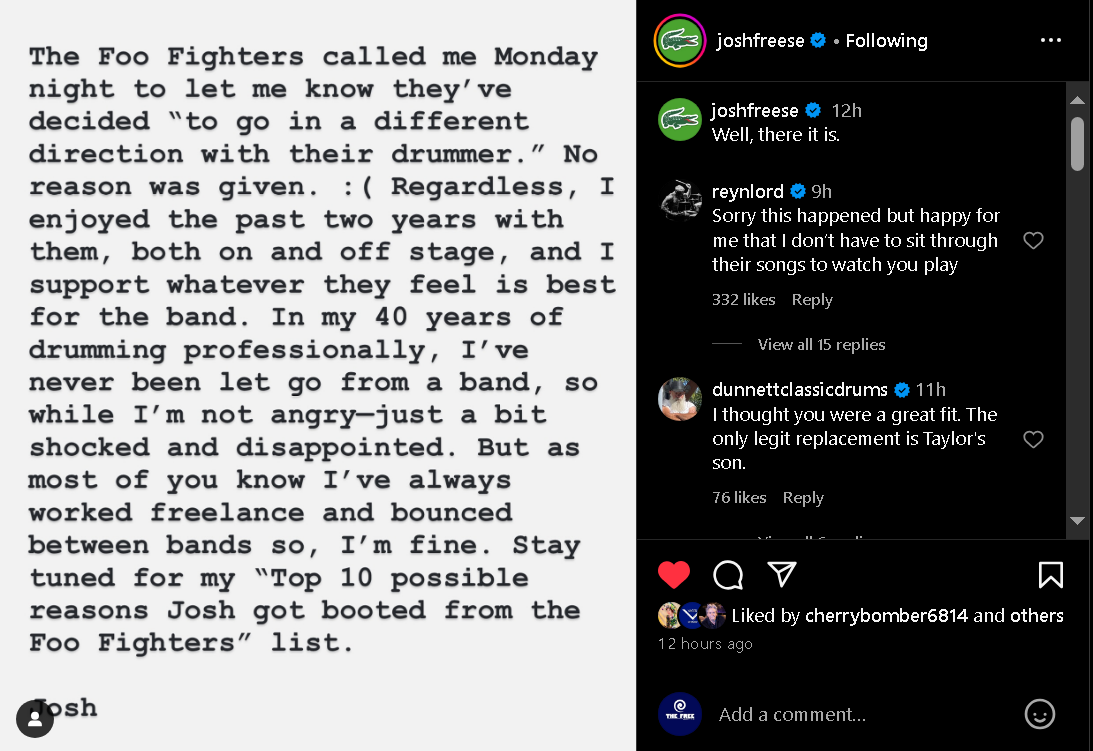This screenshot has height=751, width=1093.
Task: Share post using the paper plane icon
Action: point(782,573)
